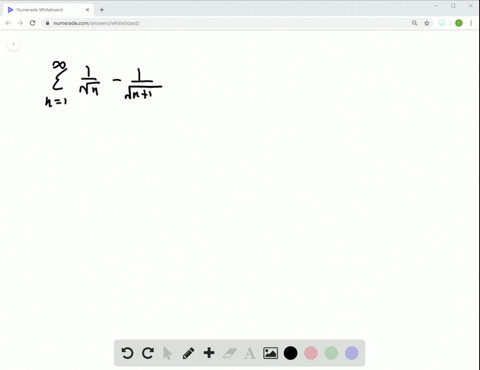Screen dimensions: 480x370
Task: Open the green profile avatar menu
Action: pyautogui.click(x=459, y=23)
